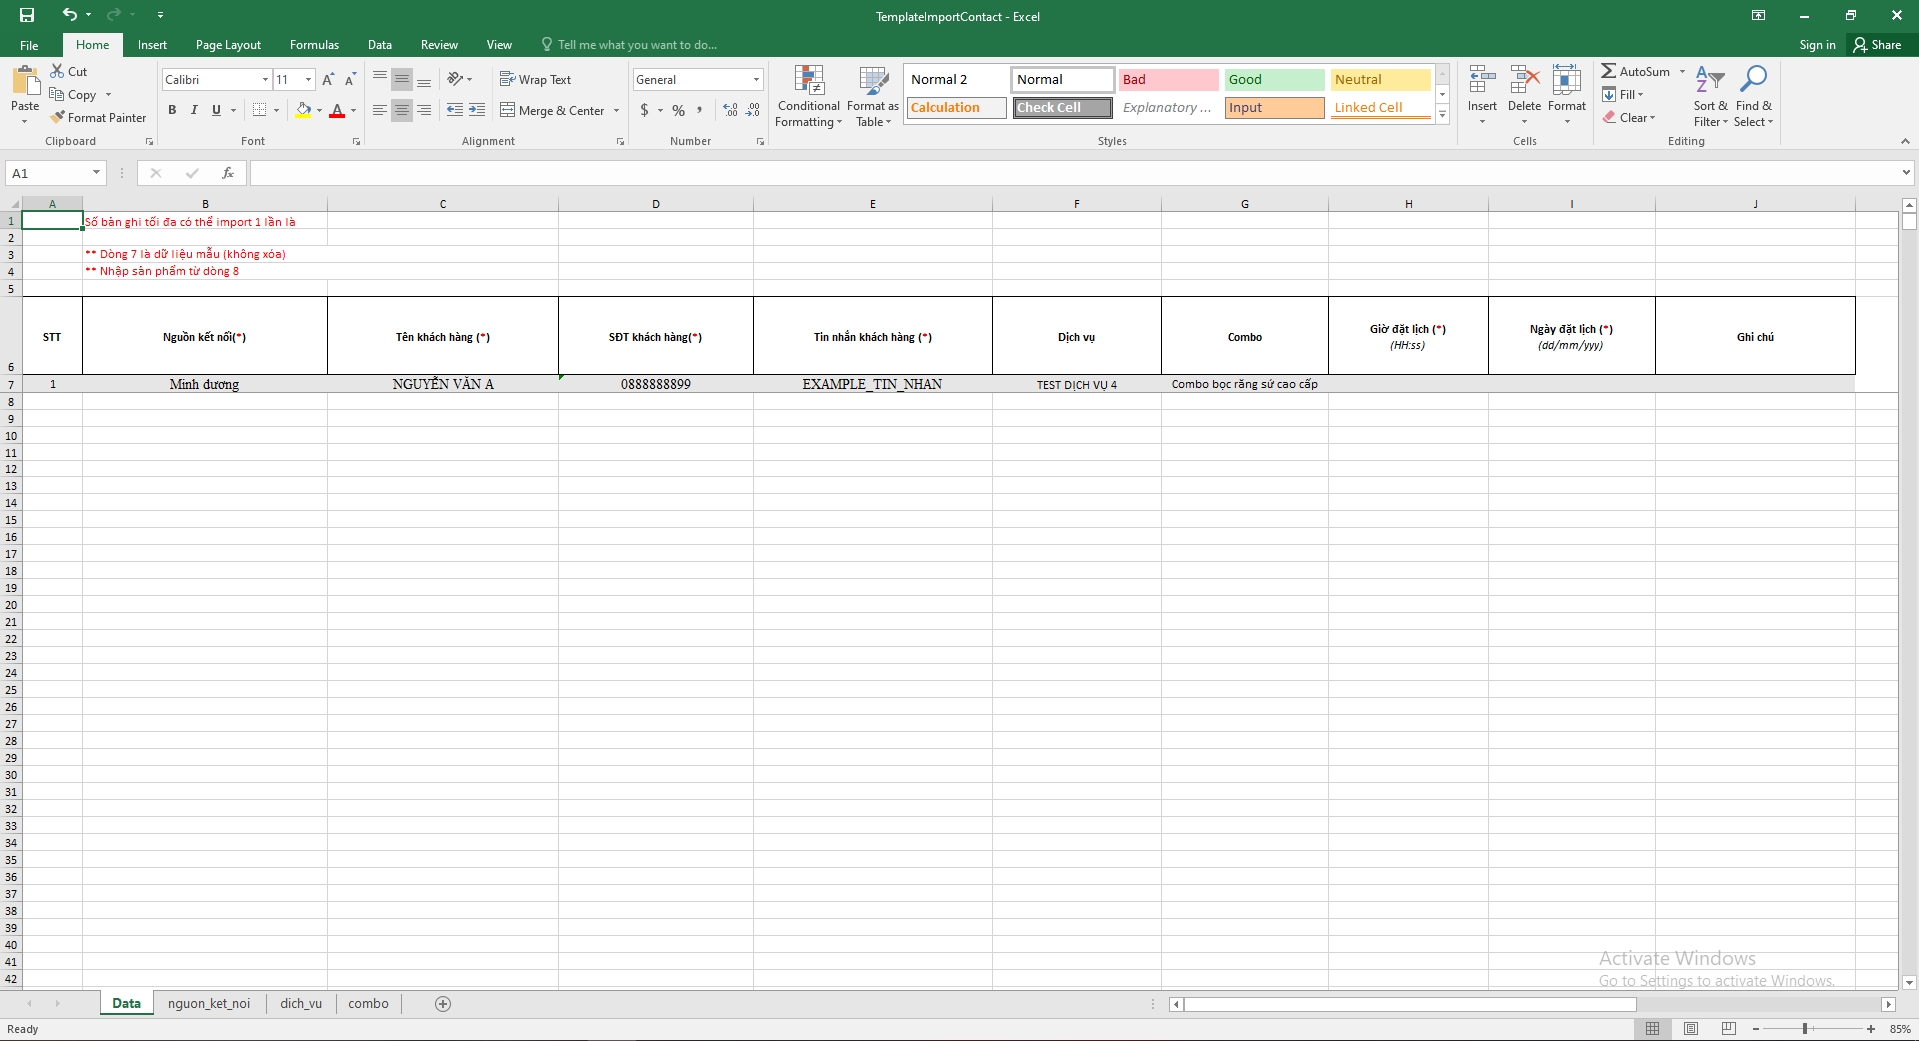Expand the General number format dropdown

point(756,79)
